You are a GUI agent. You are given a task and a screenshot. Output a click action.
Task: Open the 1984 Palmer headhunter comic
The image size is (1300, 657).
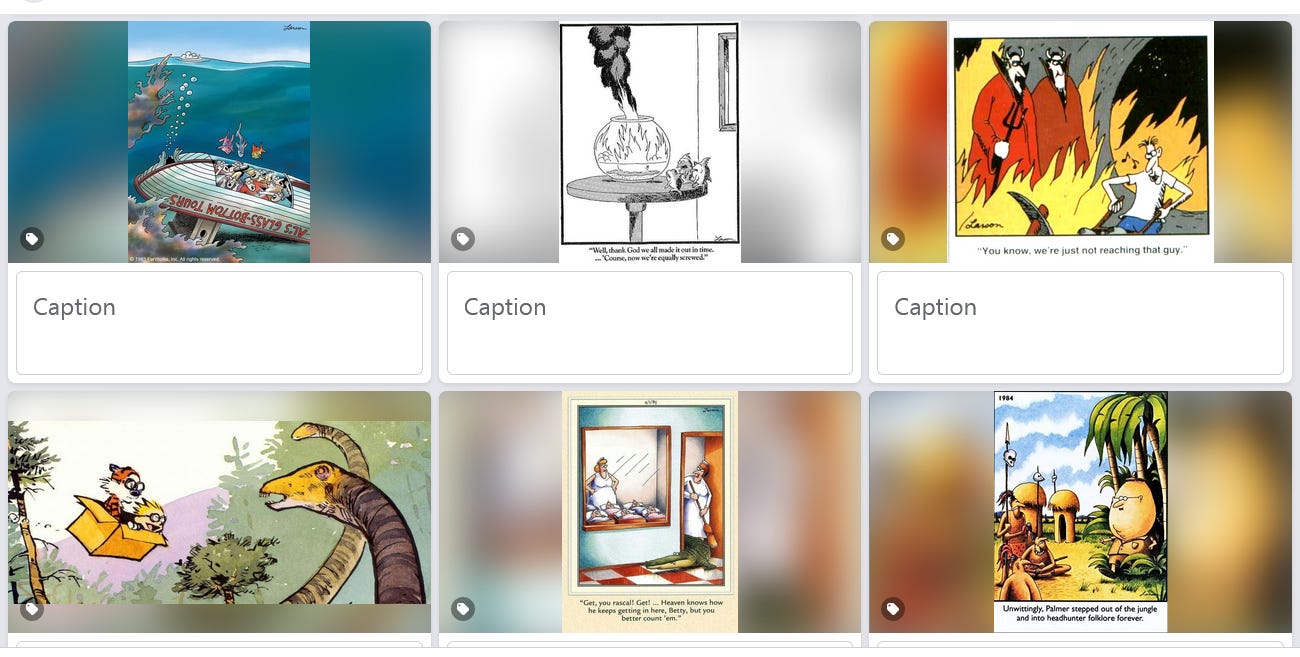pyautogui.click(x=1081, y=512)
